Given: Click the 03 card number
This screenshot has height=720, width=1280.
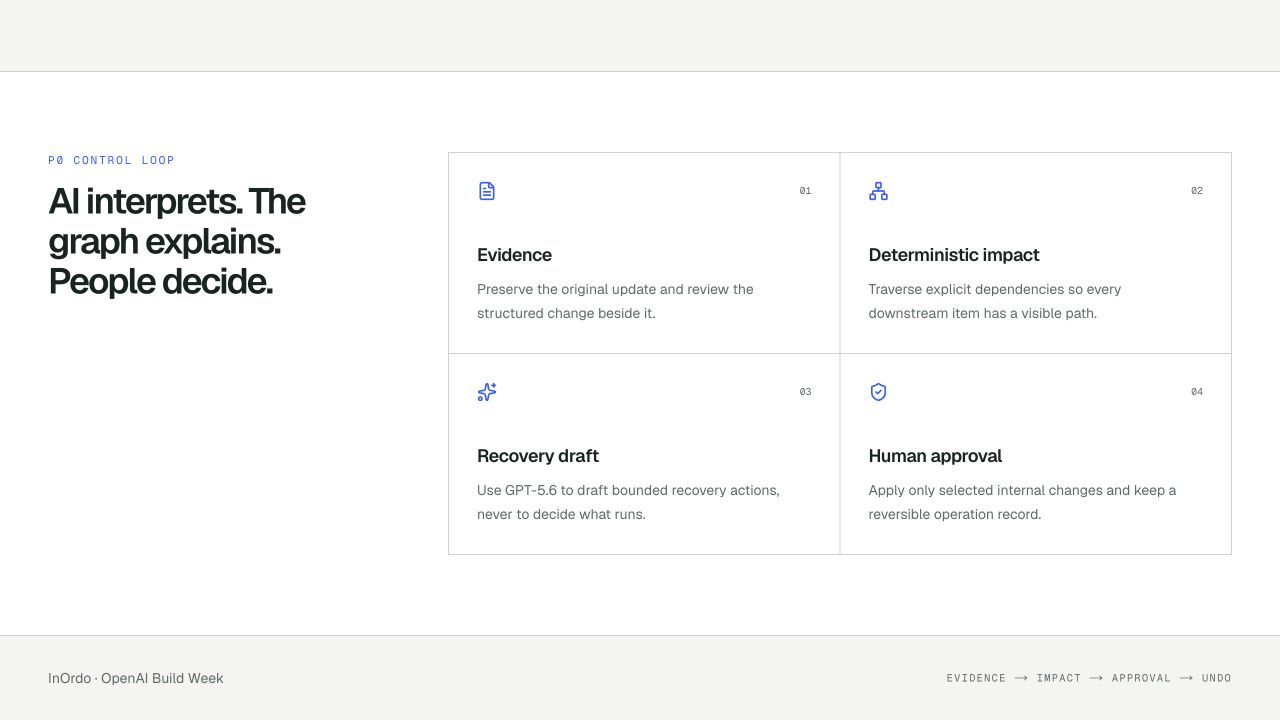Looking at the screenshot, I should pyautogui.click(x=805, y=392).
